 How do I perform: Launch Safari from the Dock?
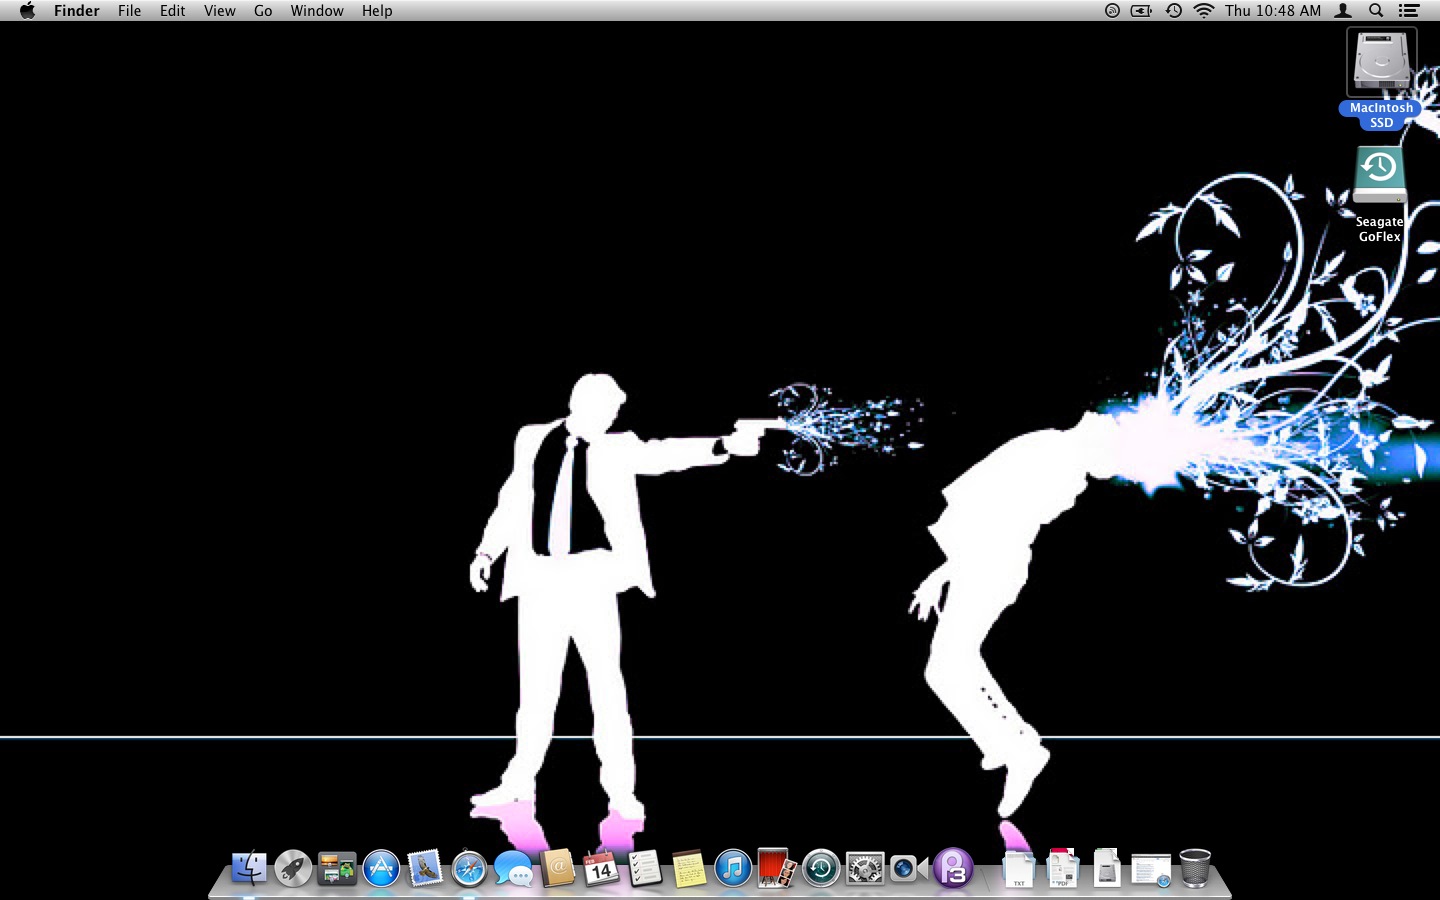469,868
